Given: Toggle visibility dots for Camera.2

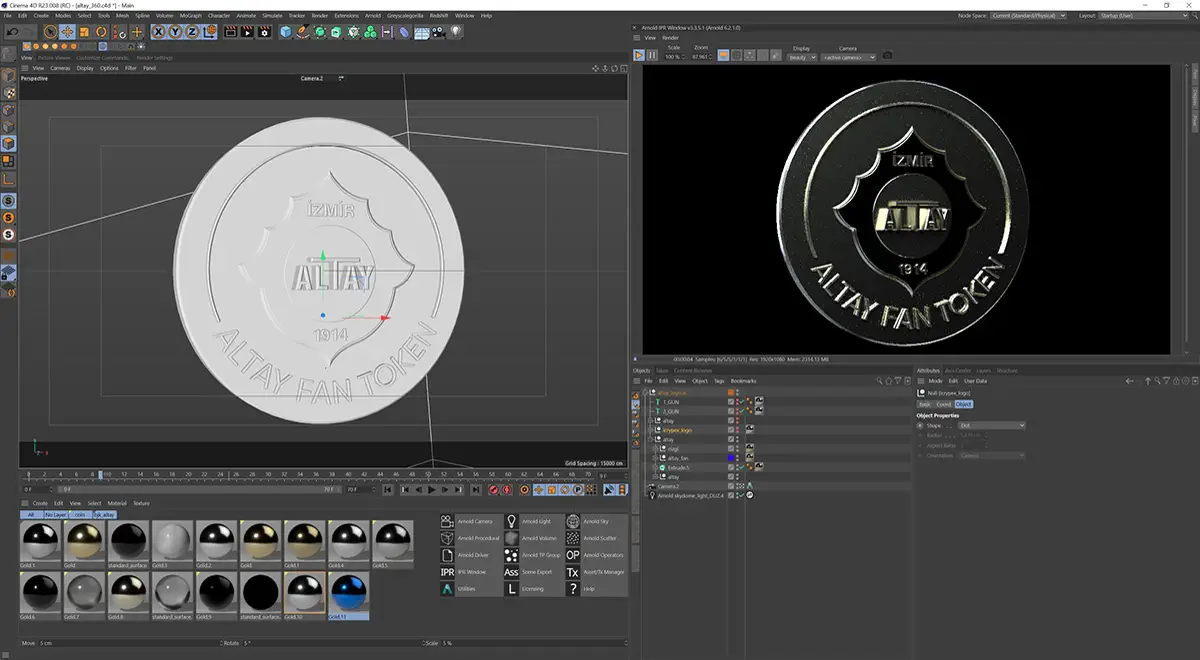Looking at the screenshot, I should coord(737,486).
